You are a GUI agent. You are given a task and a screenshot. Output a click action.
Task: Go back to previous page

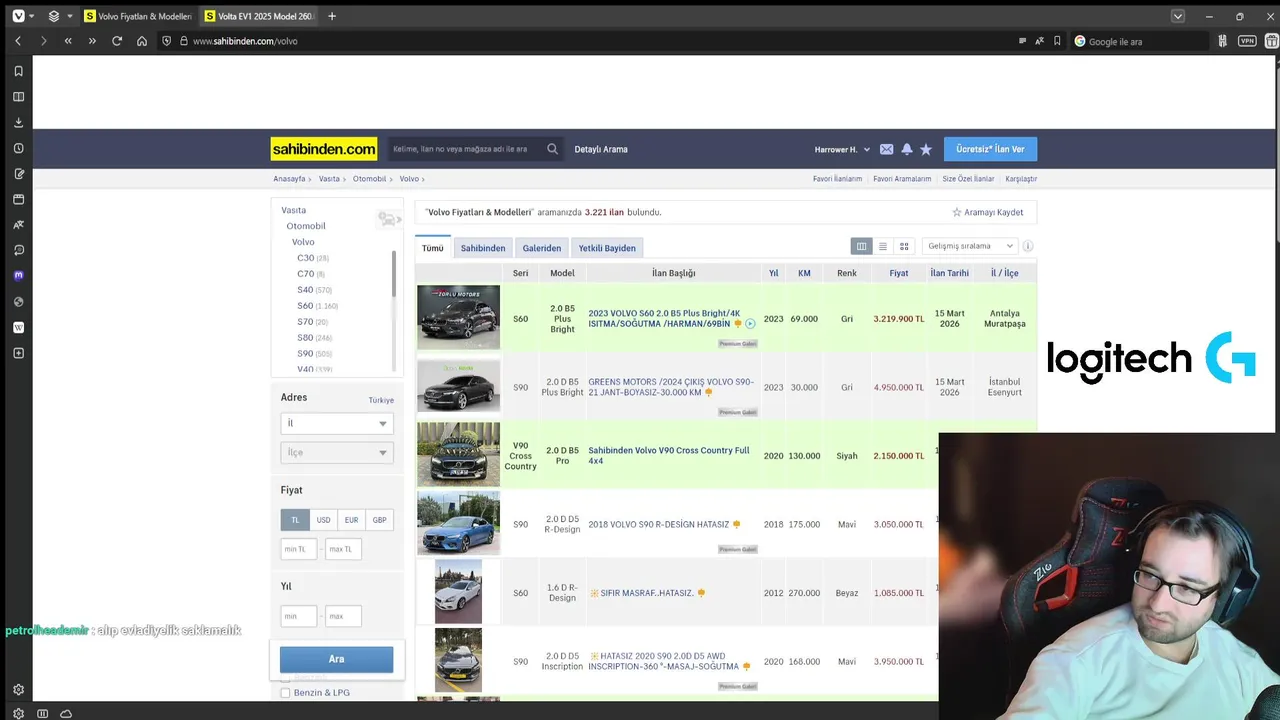[18, 41]
